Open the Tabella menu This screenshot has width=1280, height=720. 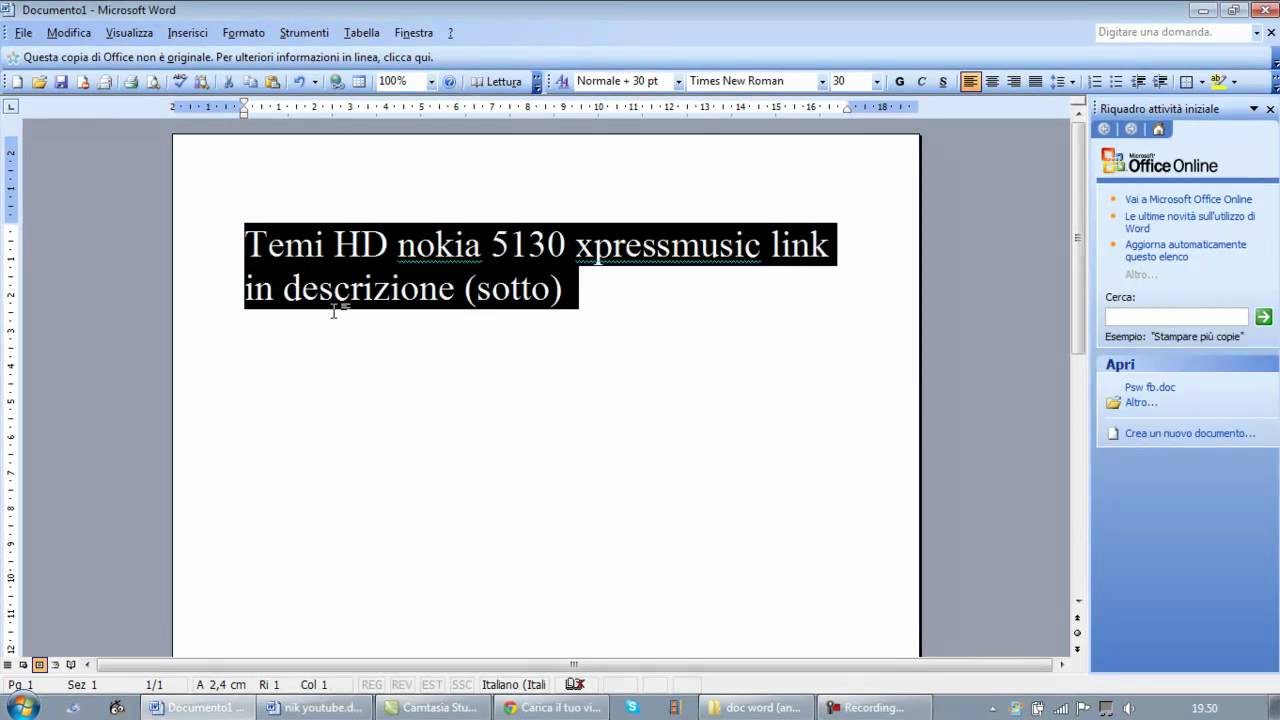point(362,33)
